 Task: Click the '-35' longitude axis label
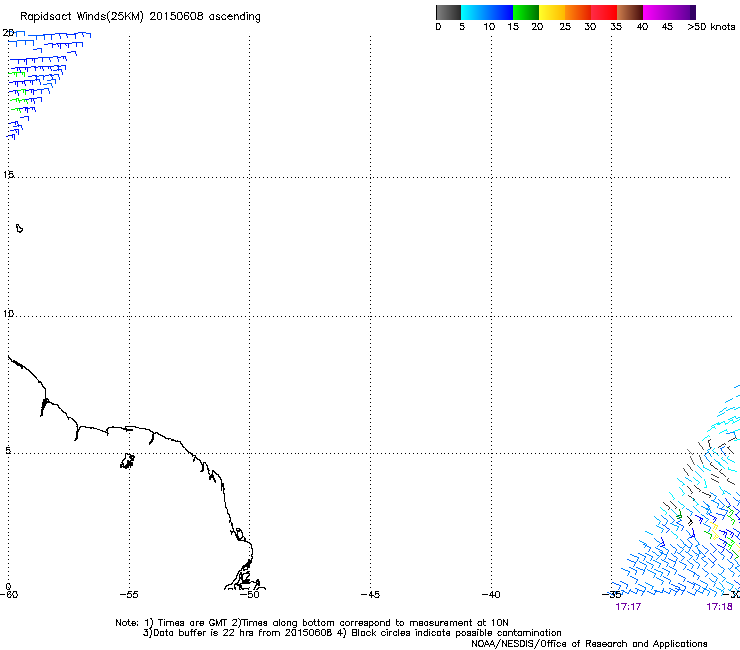coord(612,594)
